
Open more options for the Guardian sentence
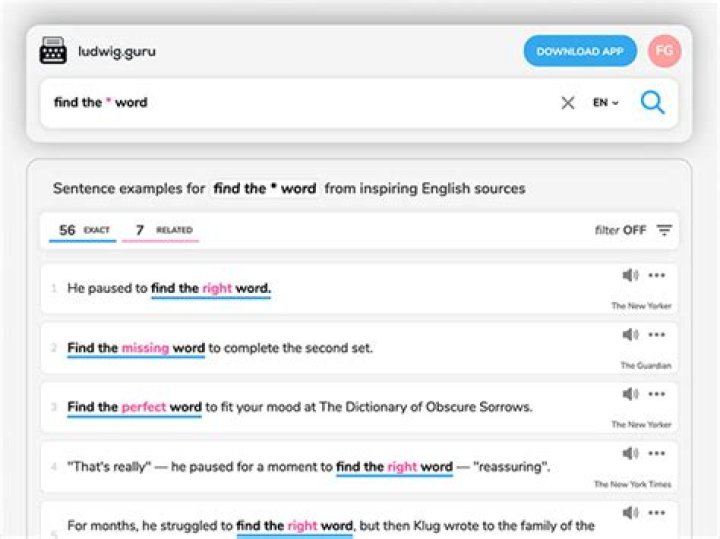[657, 335]
